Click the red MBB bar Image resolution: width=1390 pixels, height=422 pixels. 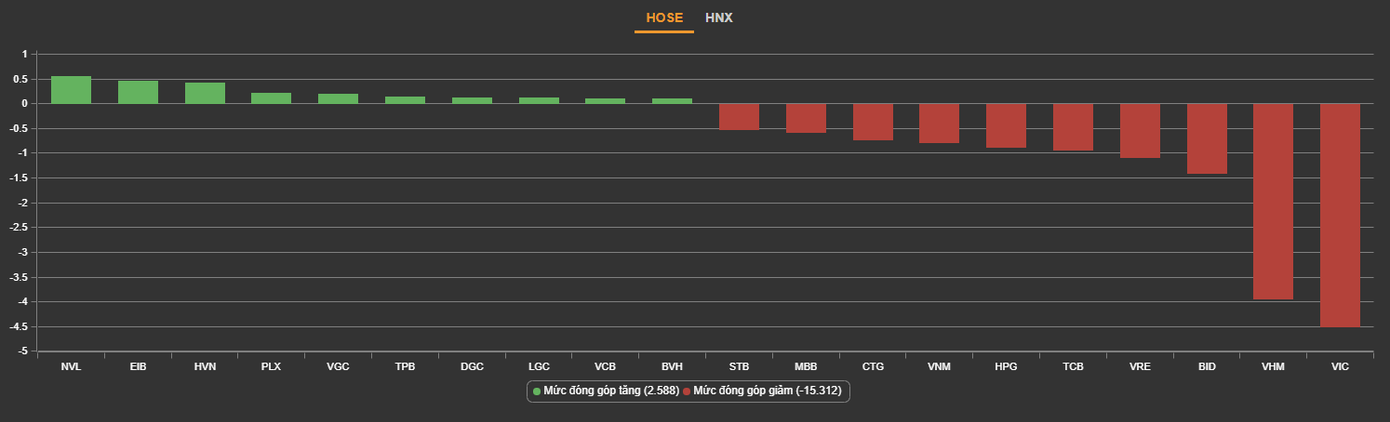[x=806, y=118]
